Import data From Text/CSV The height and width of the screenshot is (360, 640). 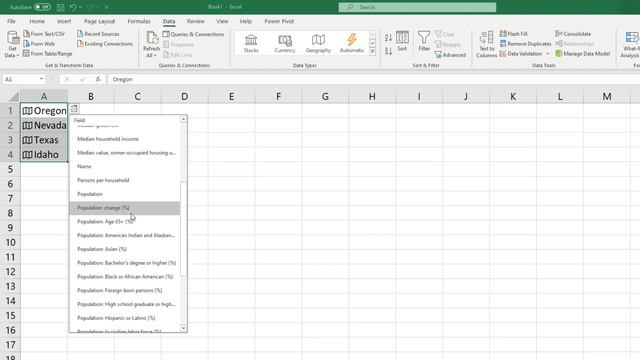tap(44, 34)
